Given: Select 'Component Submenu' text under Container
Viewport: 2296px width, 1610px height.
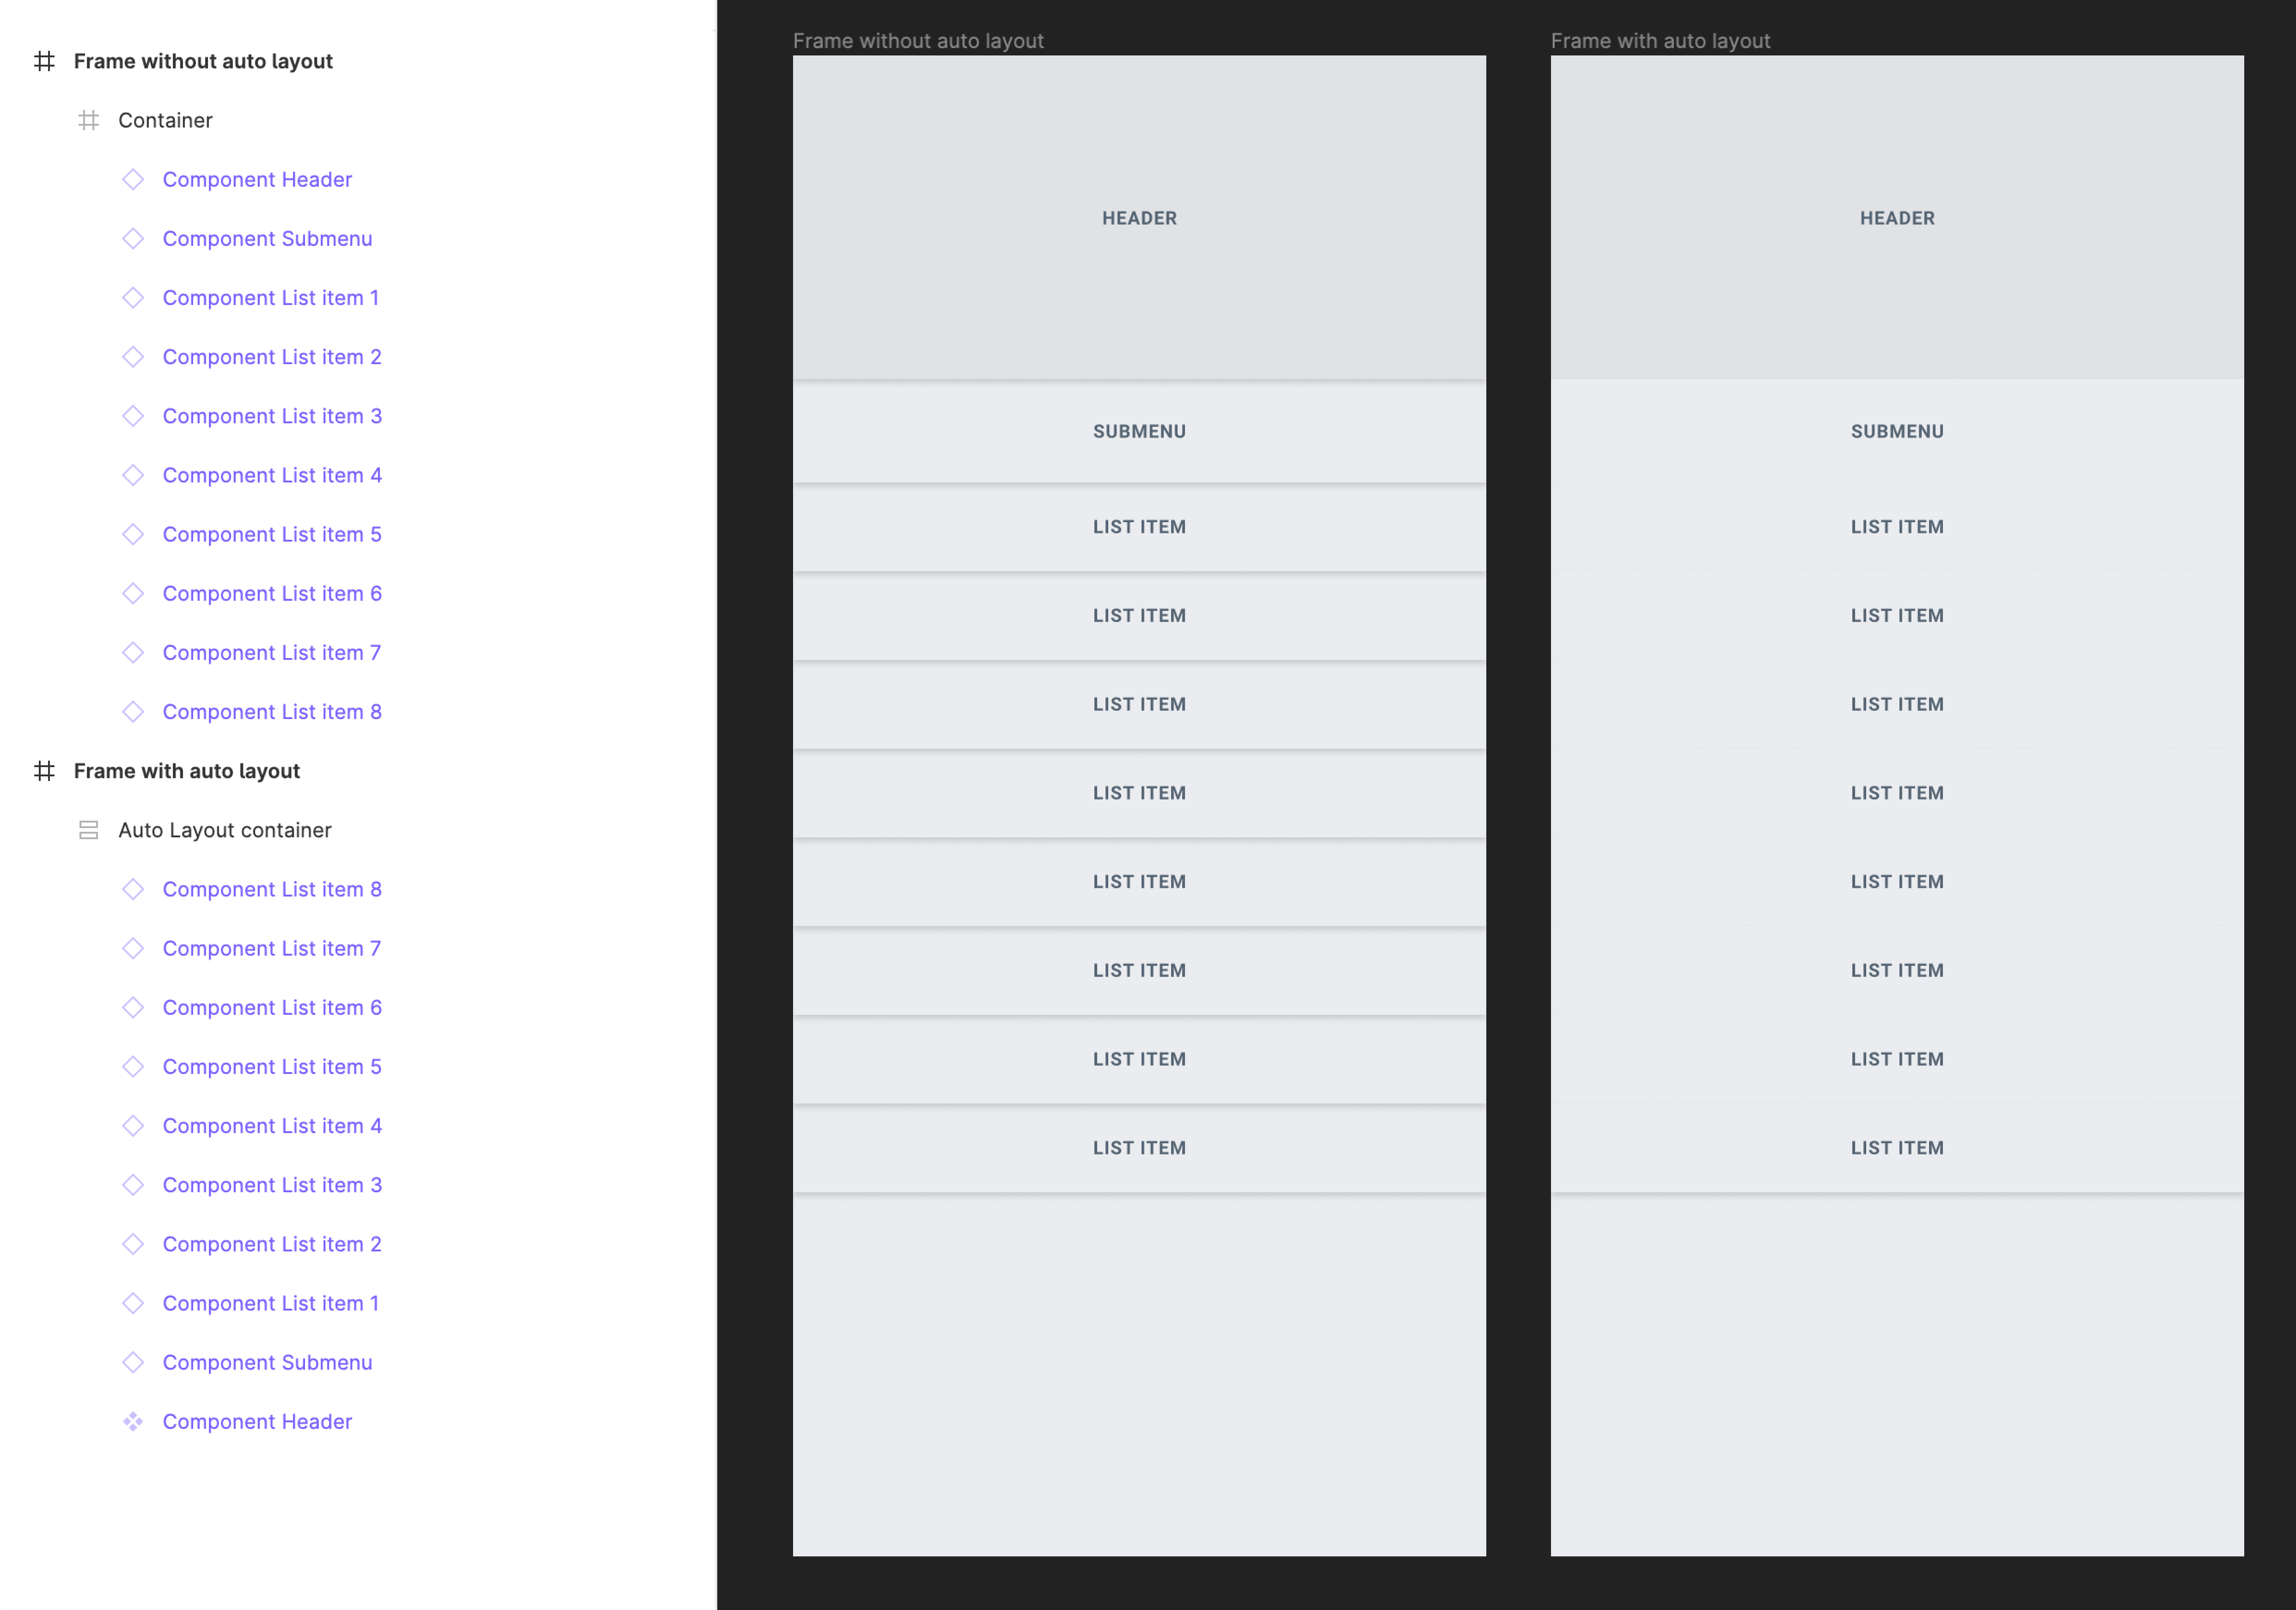Looking at the screenshot, I should click(x=267, y=238).
